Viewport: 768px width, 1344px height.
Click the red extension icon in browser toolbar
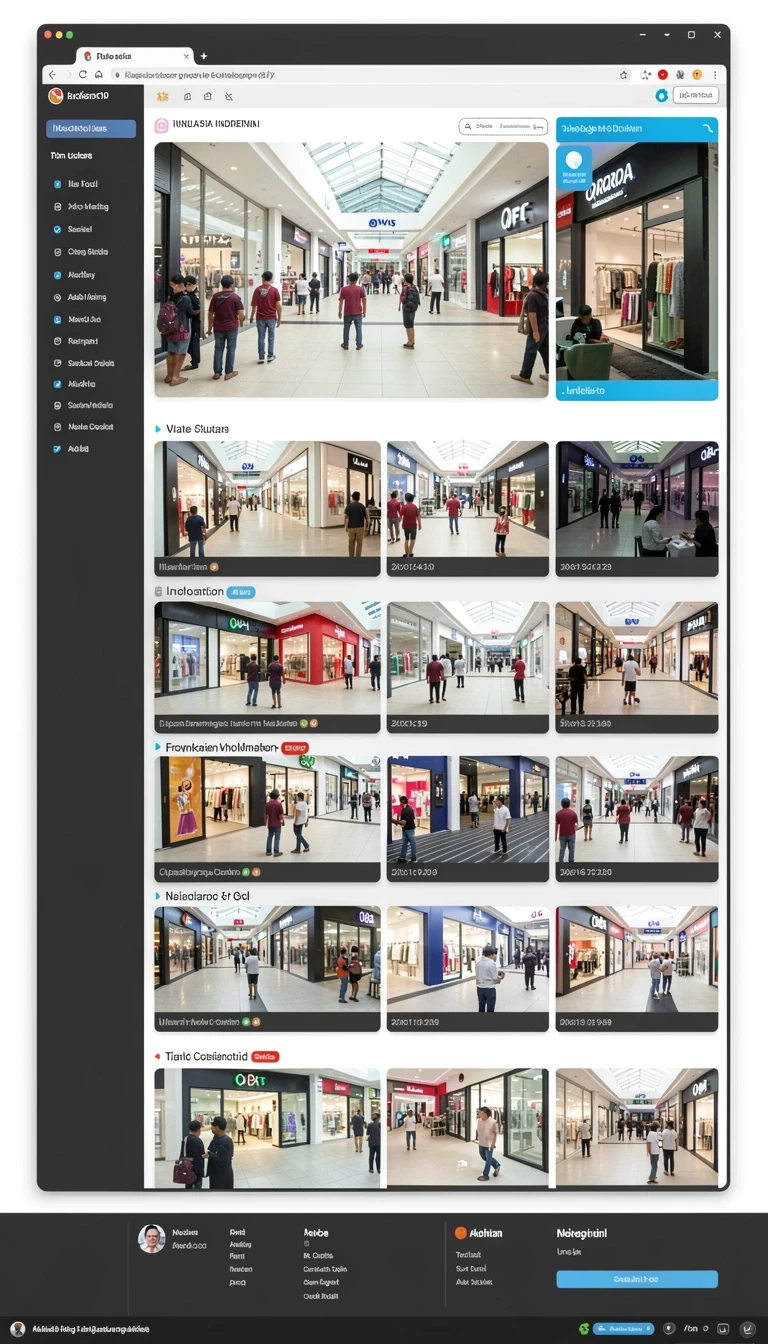click(662, 75)
